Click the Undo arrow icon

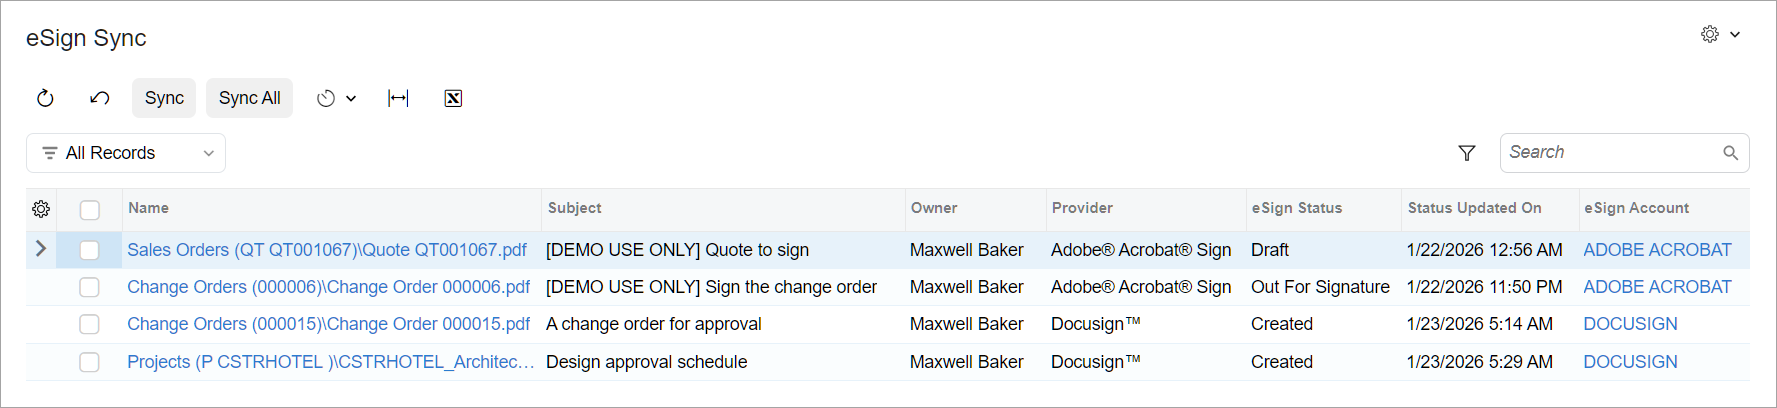coord(100,98)
